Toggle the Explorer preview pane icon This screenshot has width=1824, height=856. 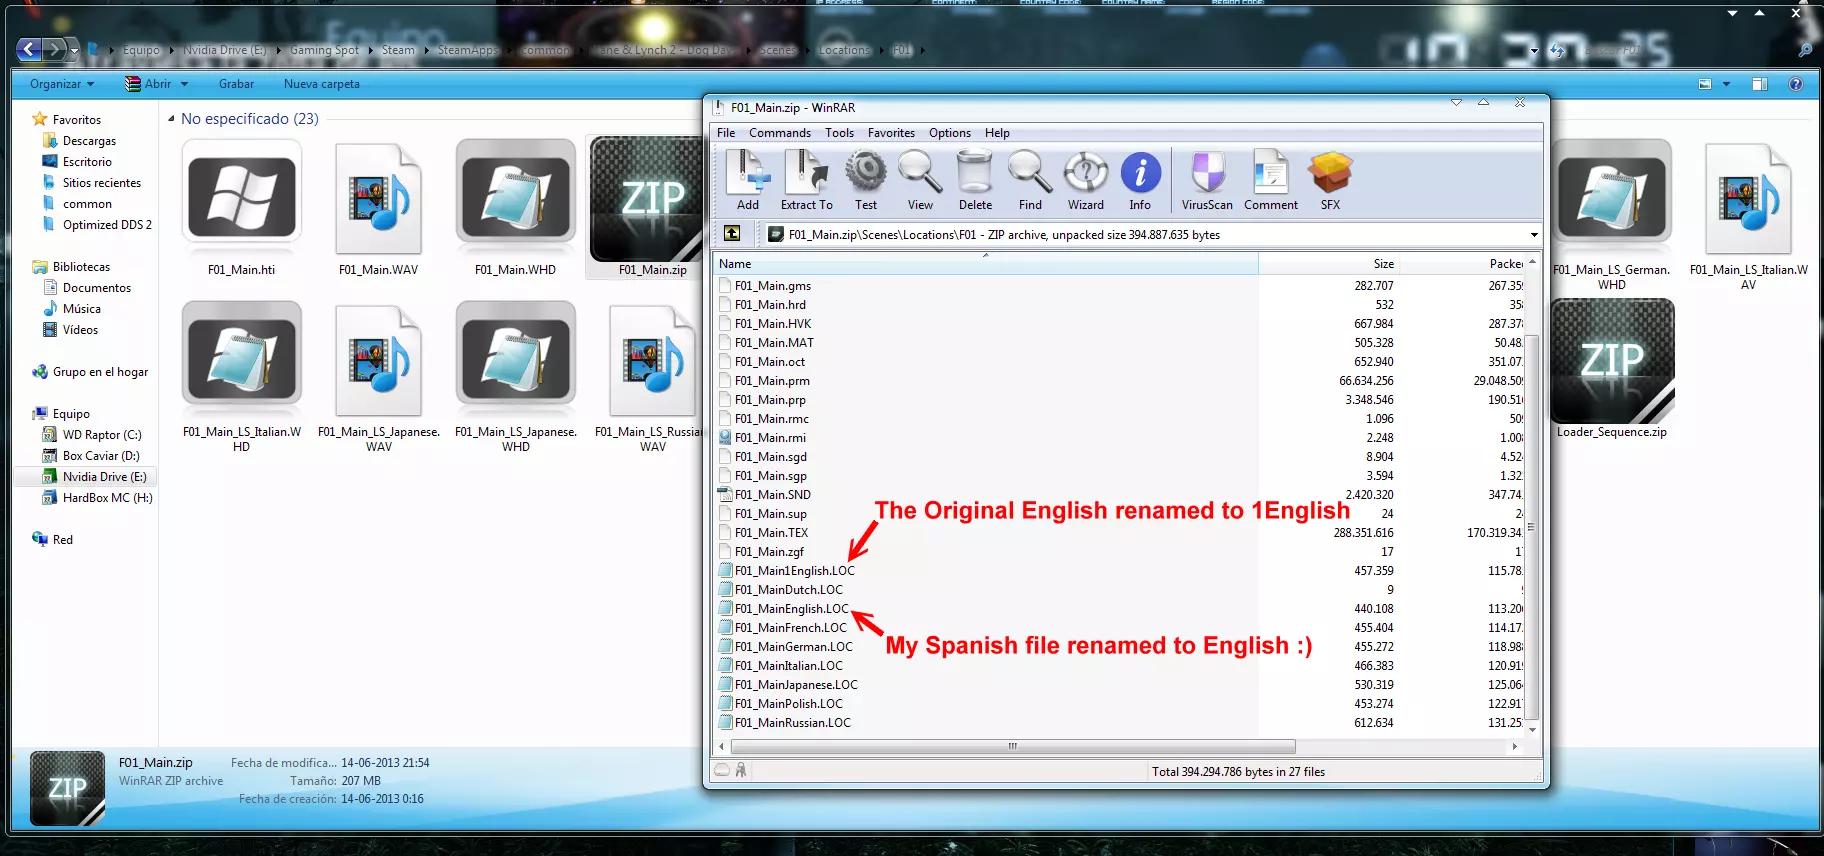[1760, 84]
